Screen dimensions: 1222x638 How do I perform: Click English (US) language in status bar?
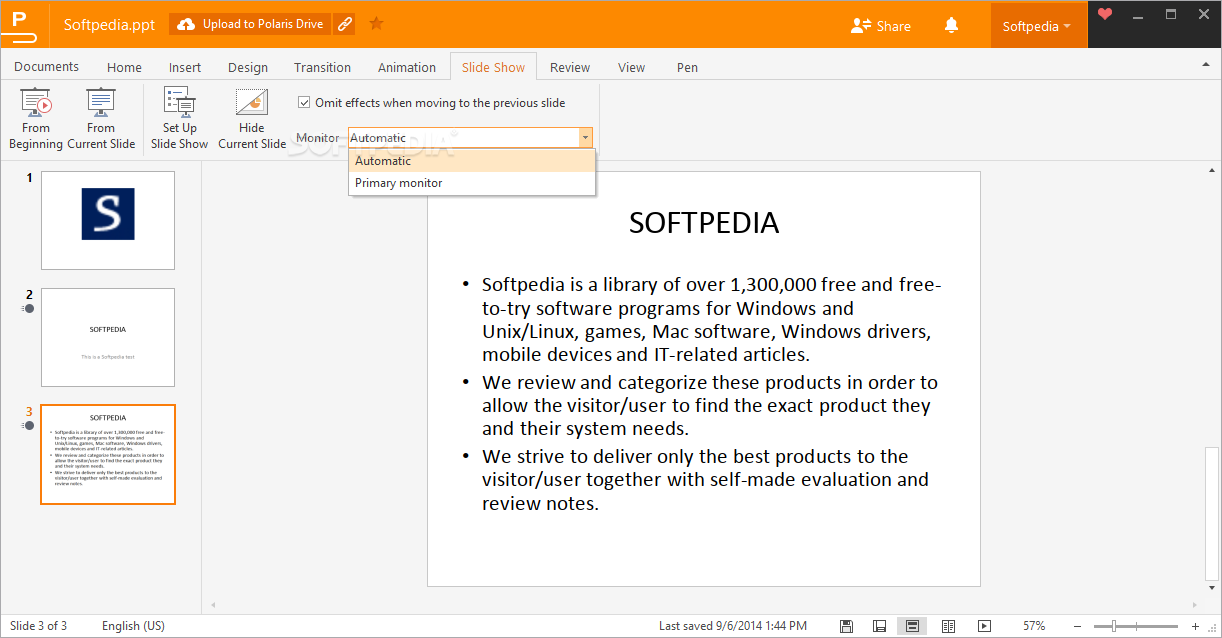(x=133, y=626)
